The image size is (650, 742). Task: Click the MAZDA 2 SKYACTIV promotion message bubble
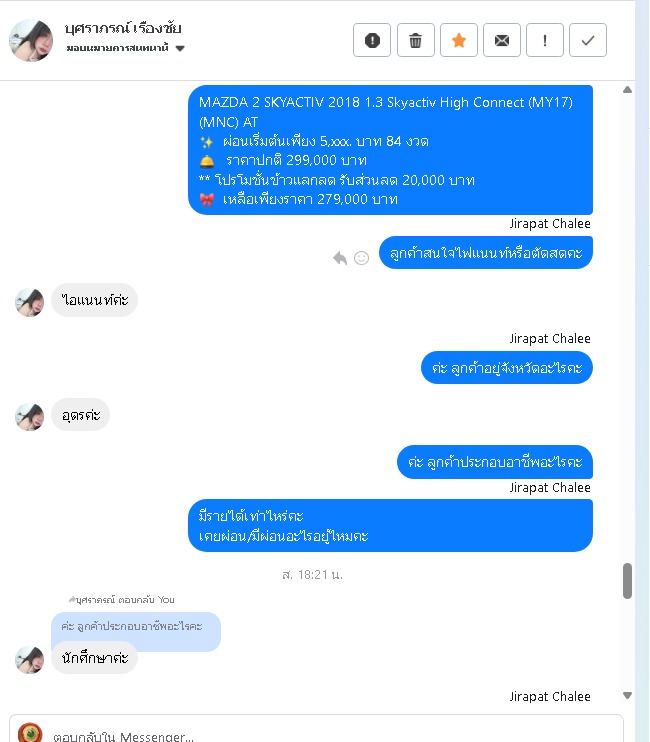coord(390,150)
